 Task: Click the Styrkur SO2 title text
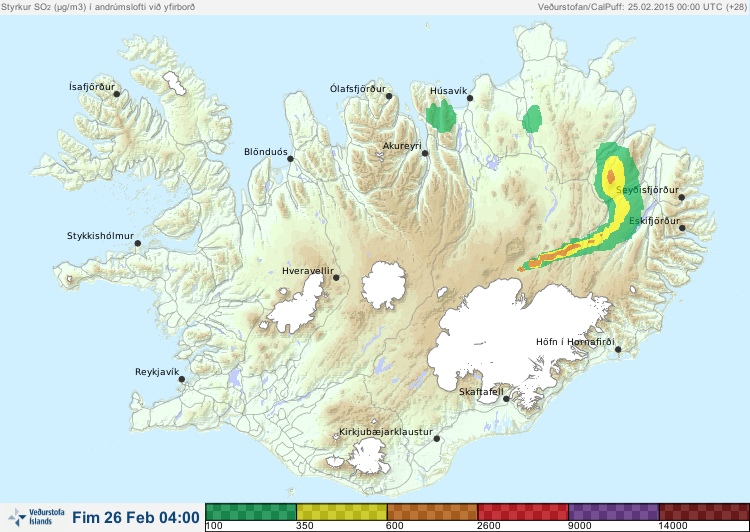98,7
